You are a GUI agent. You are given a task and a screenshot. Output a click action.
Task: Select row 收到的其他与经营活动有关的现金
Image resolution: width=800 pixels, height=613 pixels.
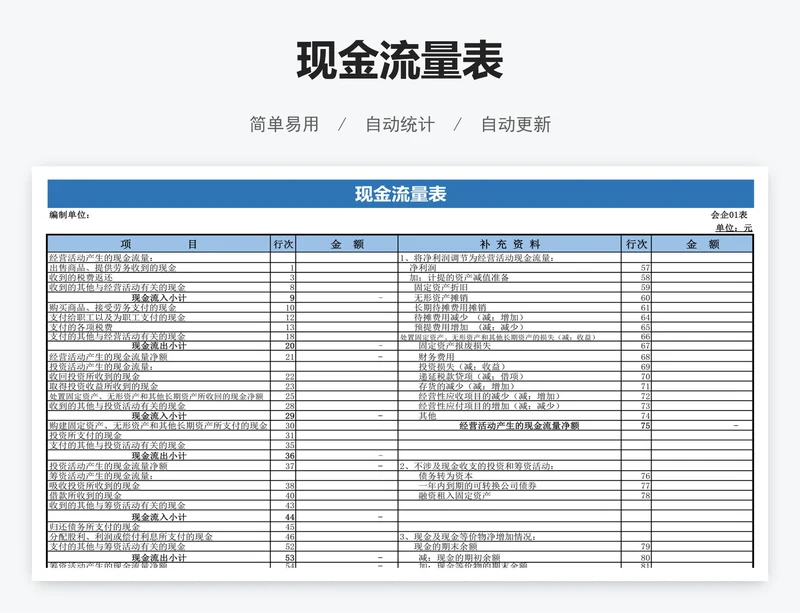(117, 287)
